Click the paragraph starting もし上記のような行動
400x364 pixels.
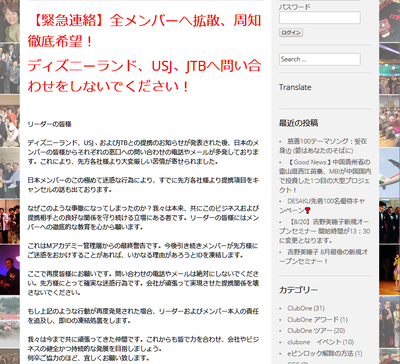point(143,316)
